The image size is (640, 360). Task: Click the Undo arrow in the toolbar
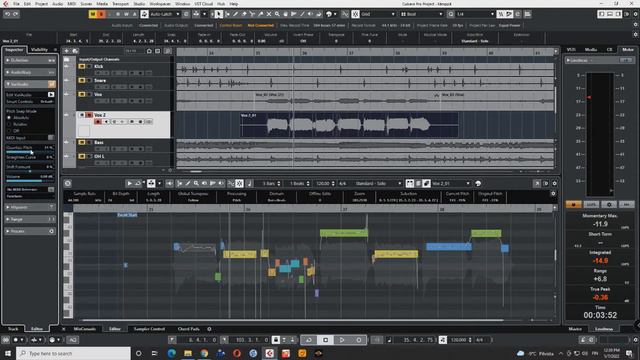pos(7,14)
